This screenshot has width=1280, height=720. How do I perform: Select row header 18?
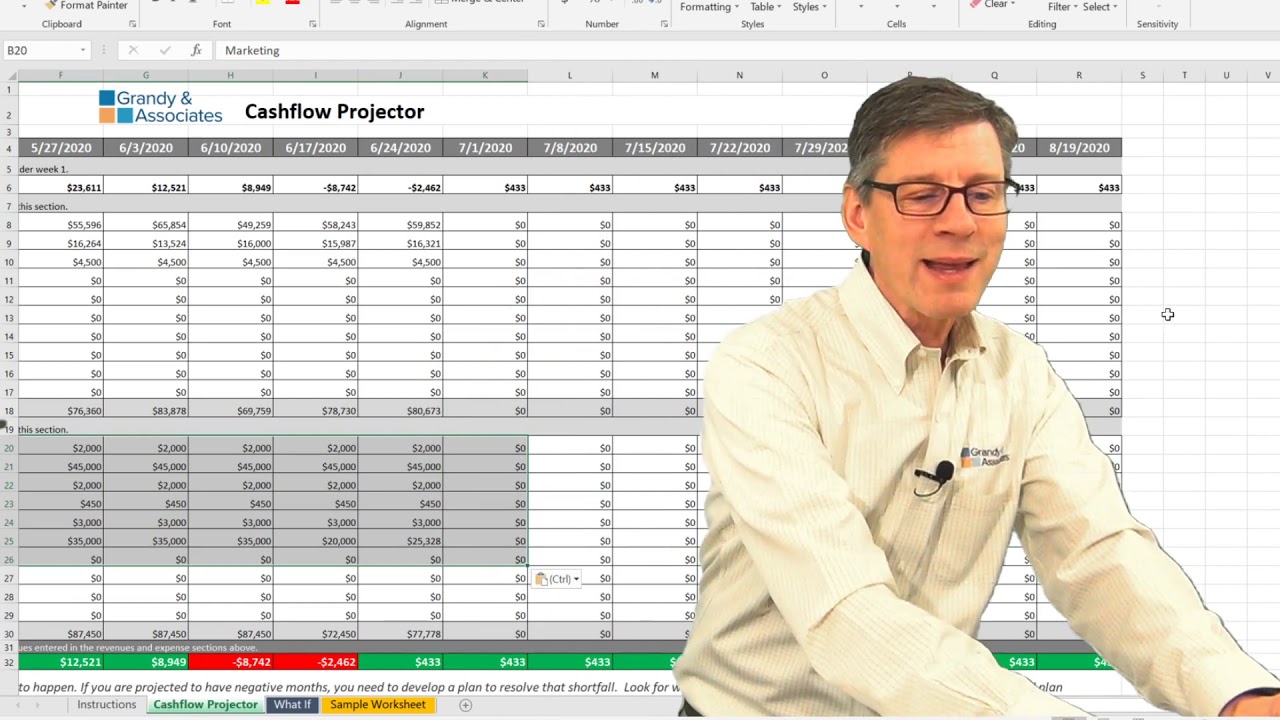(9, 411)
